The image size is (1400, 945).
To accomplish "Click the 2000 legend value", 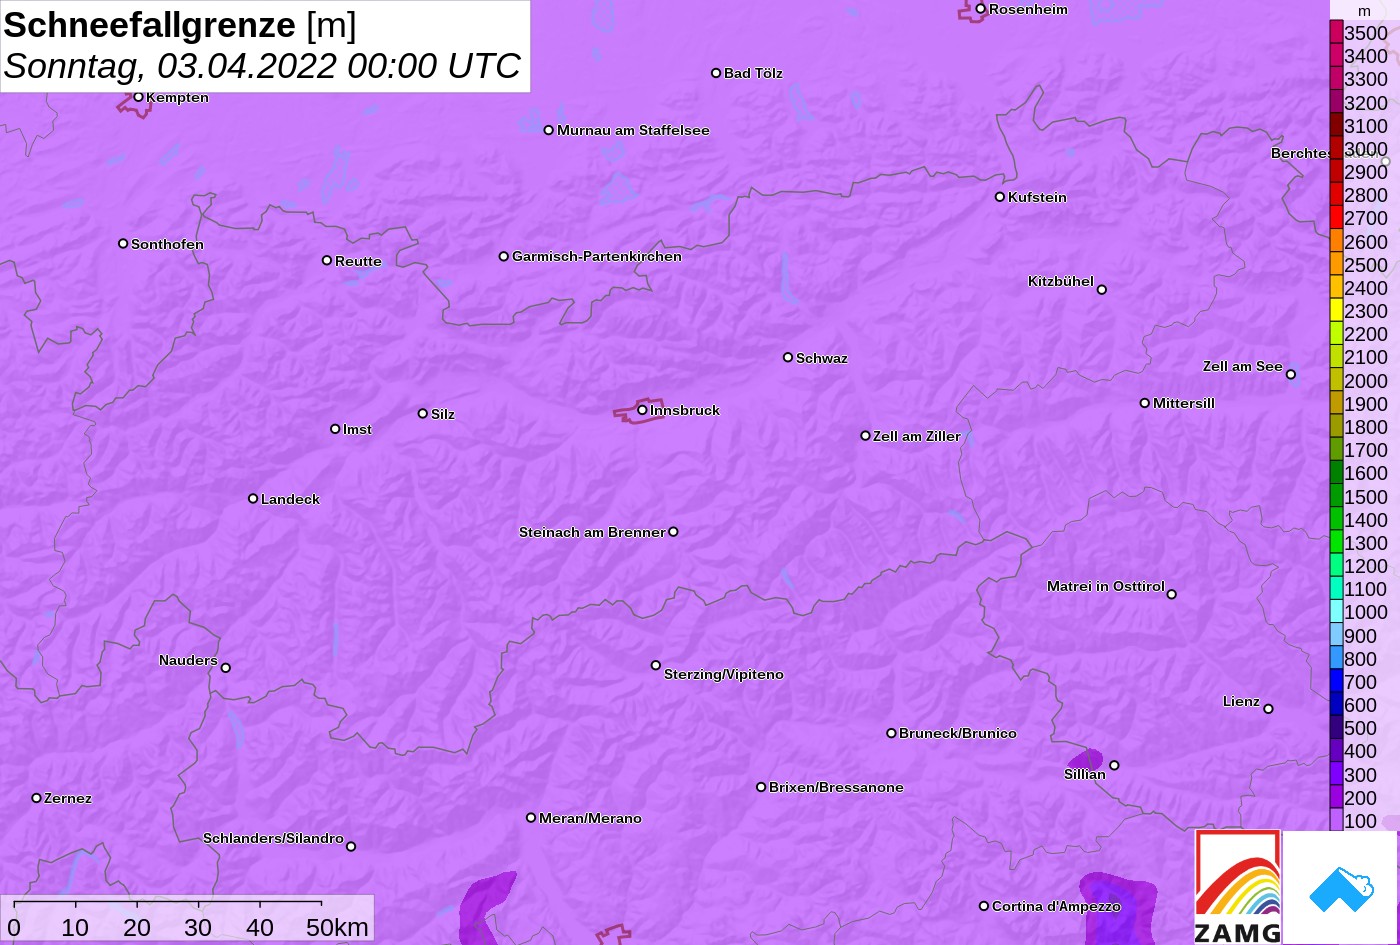I will pos(1366,381).
